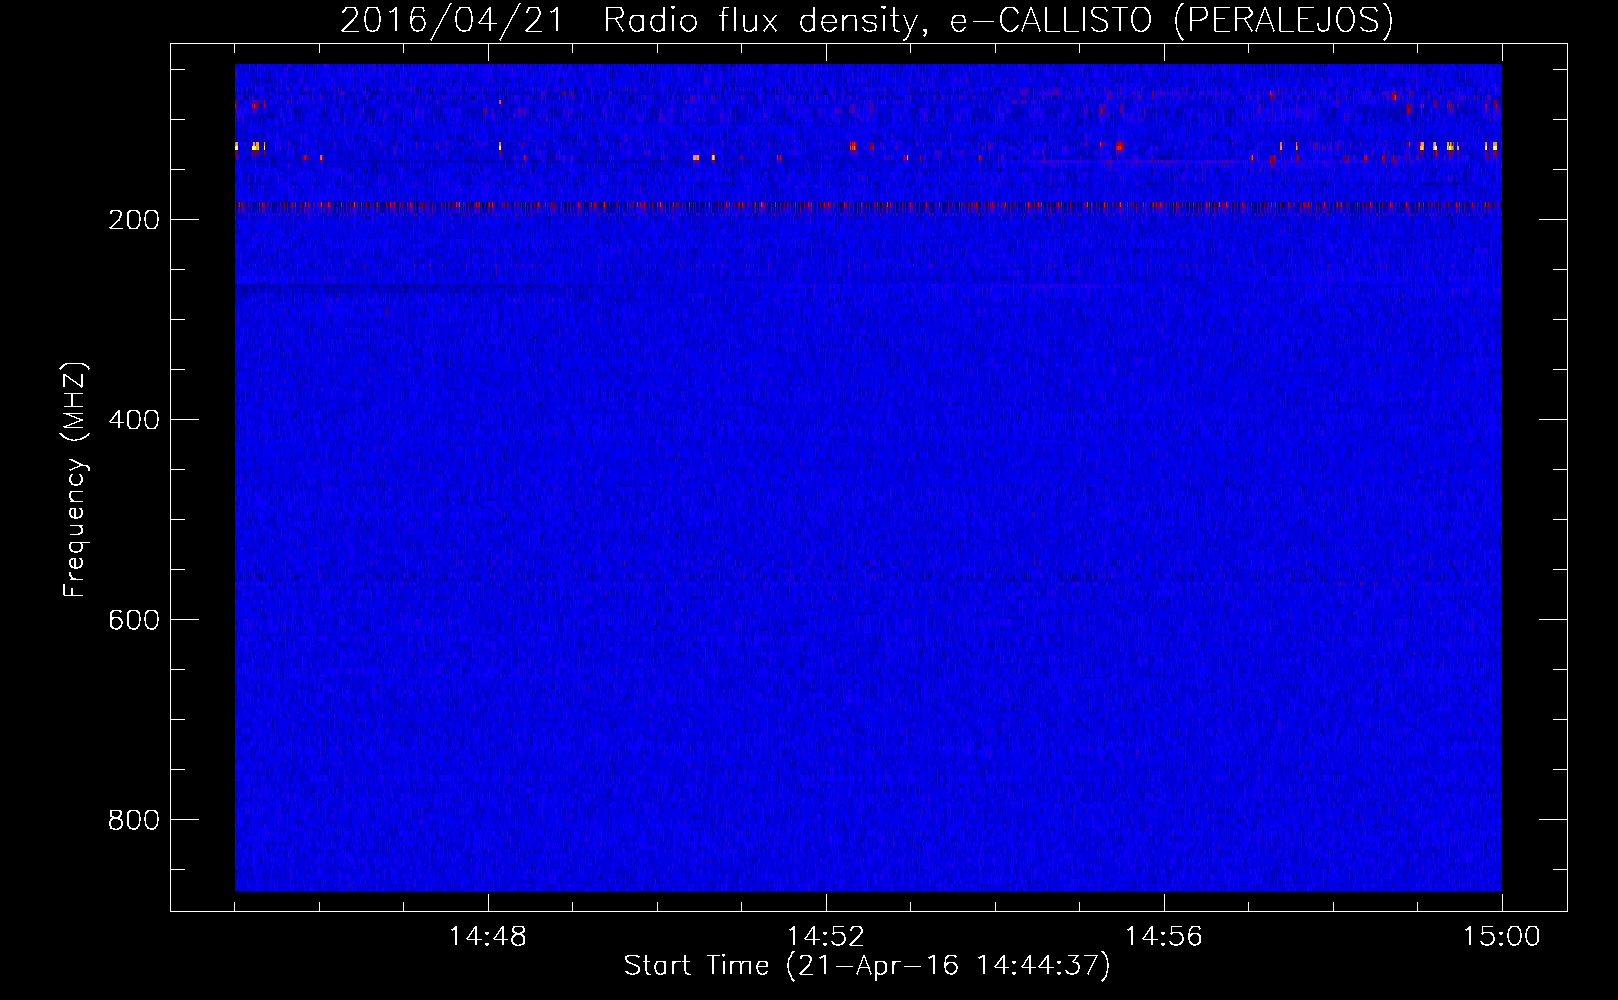Click the 200 frequency axis label
1618x1000 pixels.
click(x=133, y=220)
